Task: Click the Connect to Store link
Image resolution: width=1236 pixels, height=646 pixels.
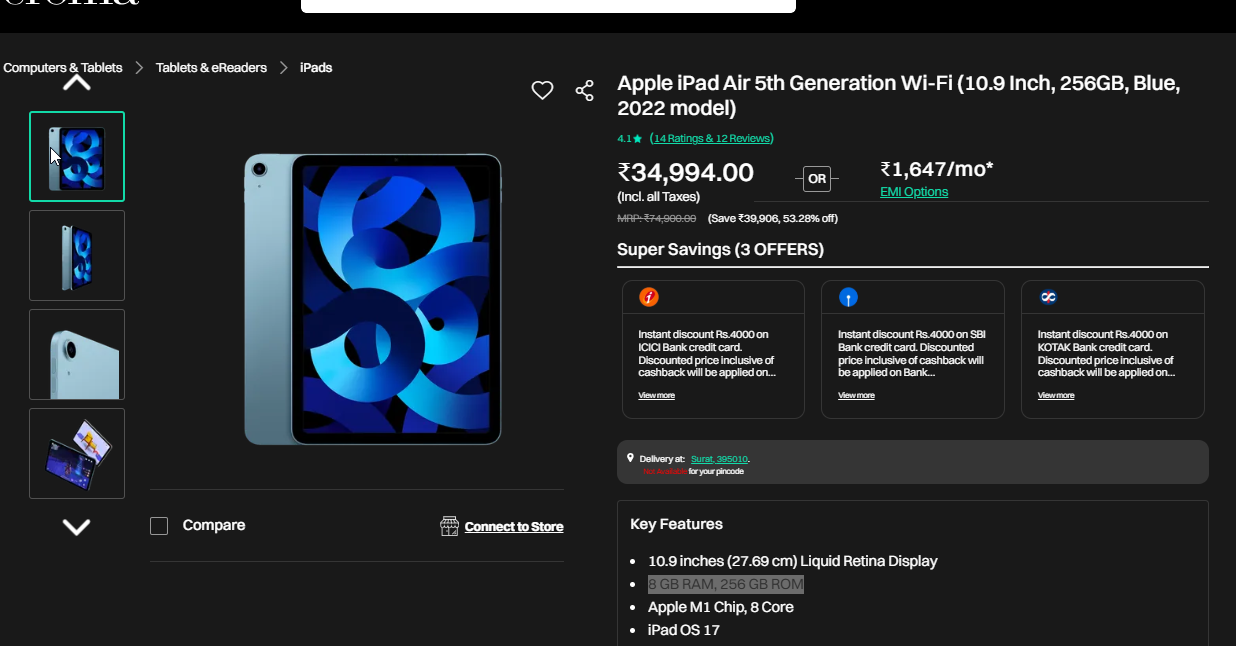Action: (514, 527)
